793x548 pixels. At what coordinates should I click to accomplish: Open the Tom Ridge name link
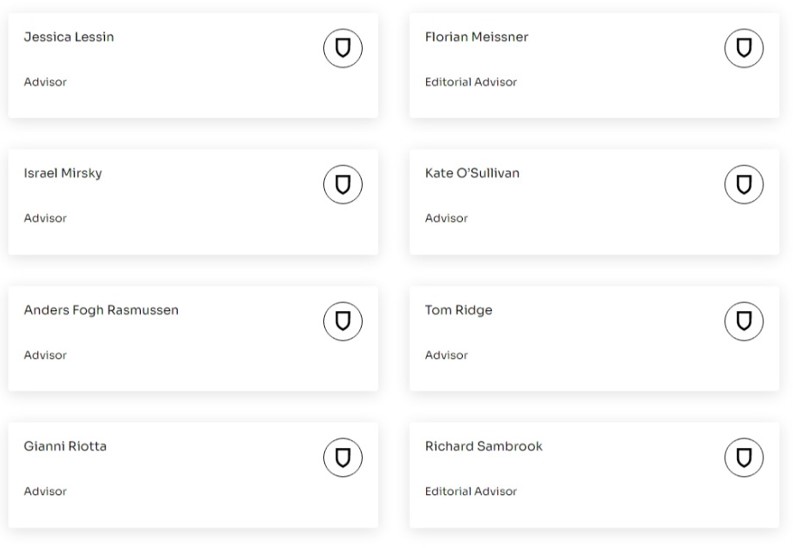pyautogui.click(x=458, y=310)
